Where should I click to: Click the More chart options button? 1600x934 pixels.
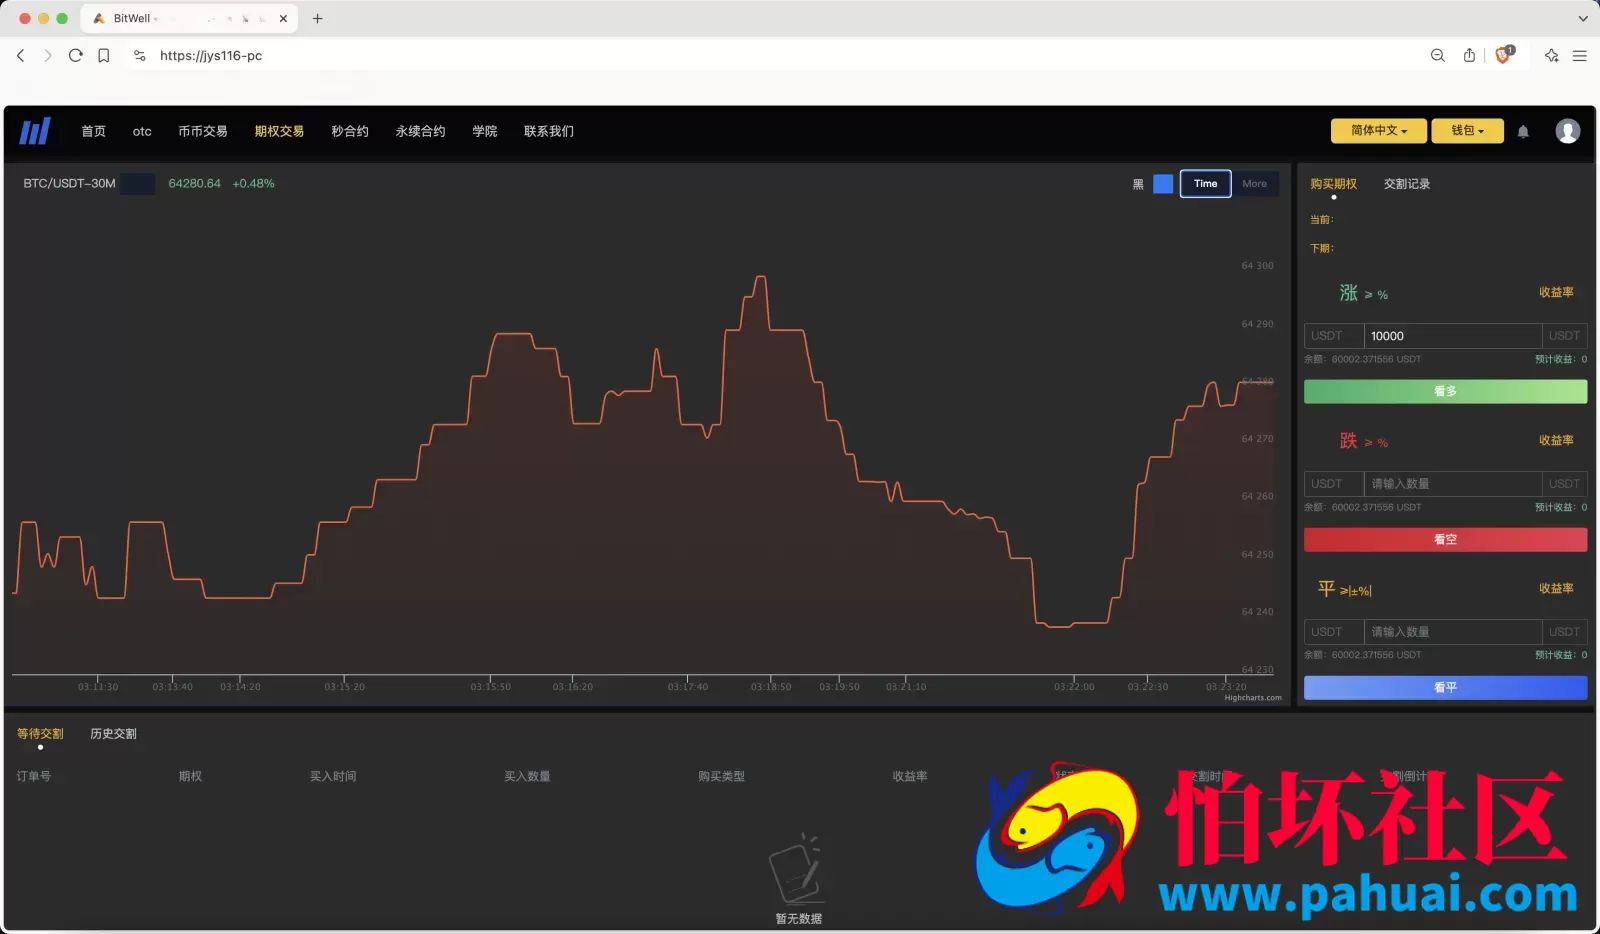(1254, 184)
